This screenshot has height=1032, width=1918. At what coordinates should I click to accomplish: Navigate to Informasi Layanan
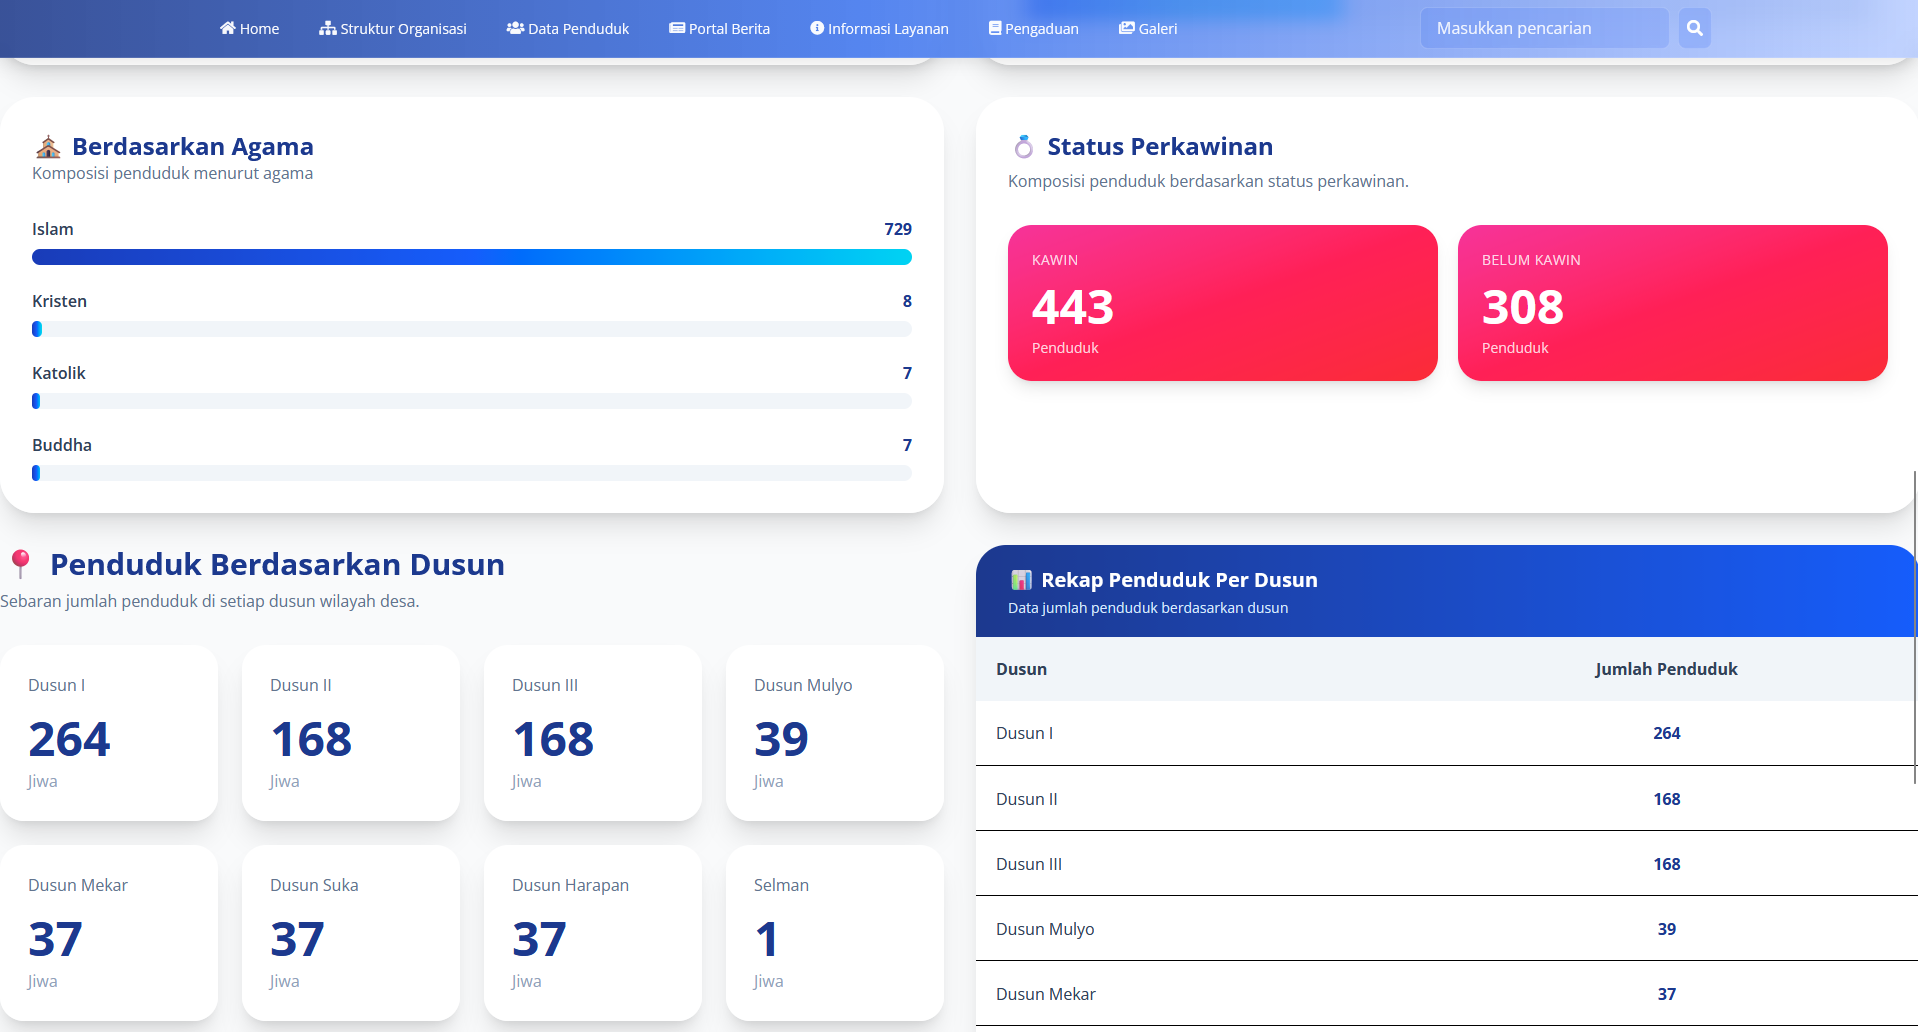pyautogui.click(x=880, y=28)
